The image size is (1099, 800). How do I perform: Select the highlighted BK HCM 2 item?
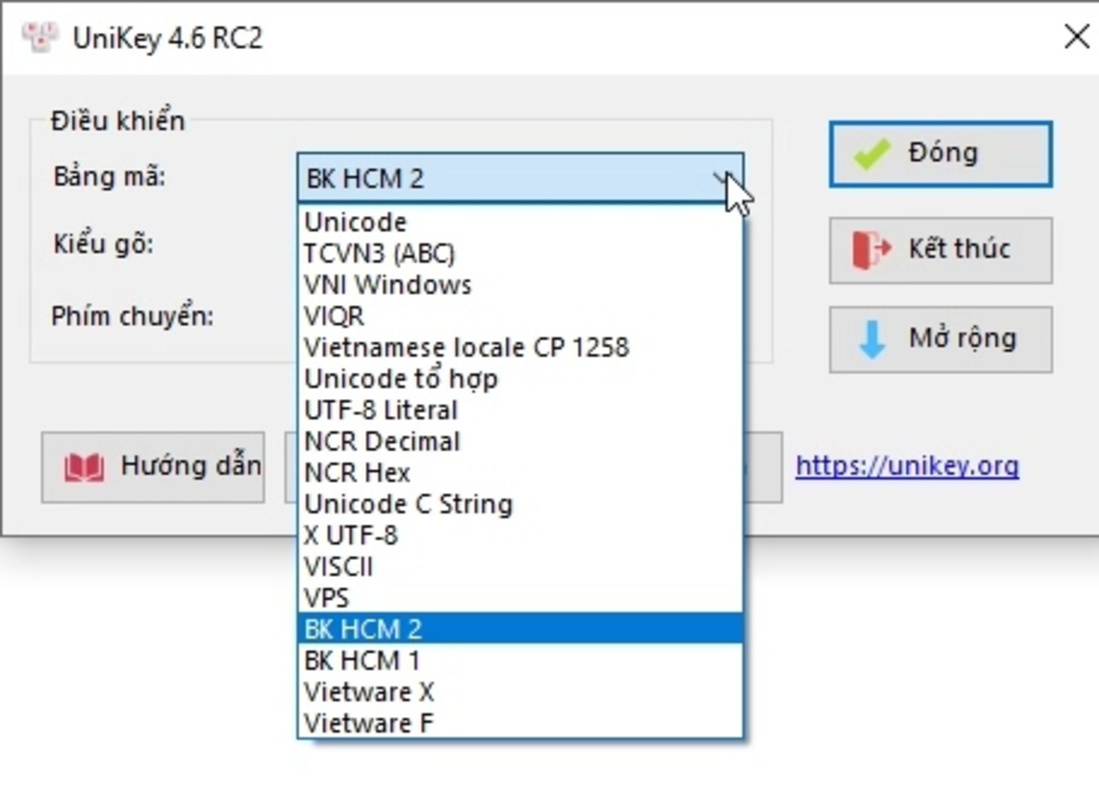pos(520,629)
